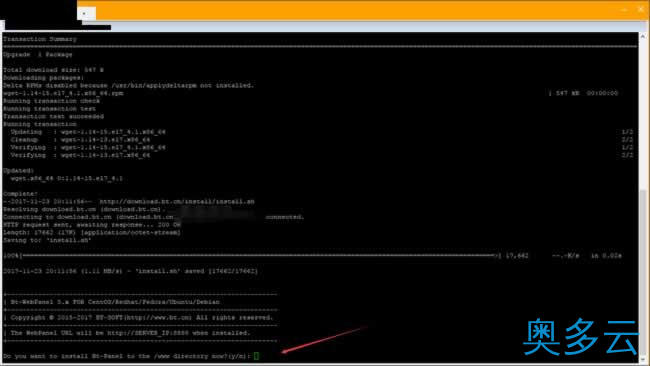Click the "Do you want to install Bt-Panel" prompt
The height and width of the screenshot is (366, 650).
point(126,356)
